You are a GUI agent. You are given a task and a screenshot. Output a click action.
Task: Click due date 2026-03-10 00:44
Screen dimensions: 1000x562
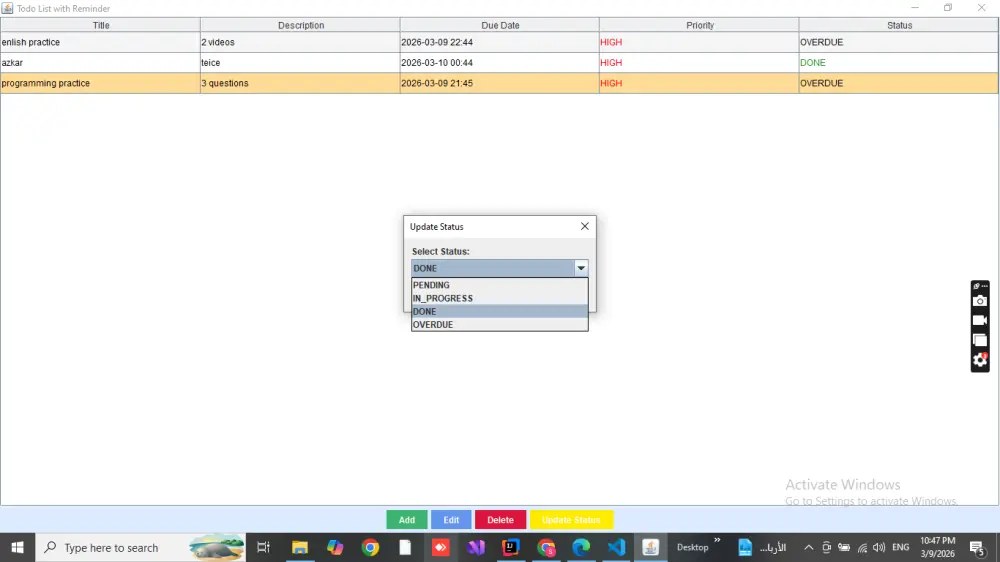[500, 63]
